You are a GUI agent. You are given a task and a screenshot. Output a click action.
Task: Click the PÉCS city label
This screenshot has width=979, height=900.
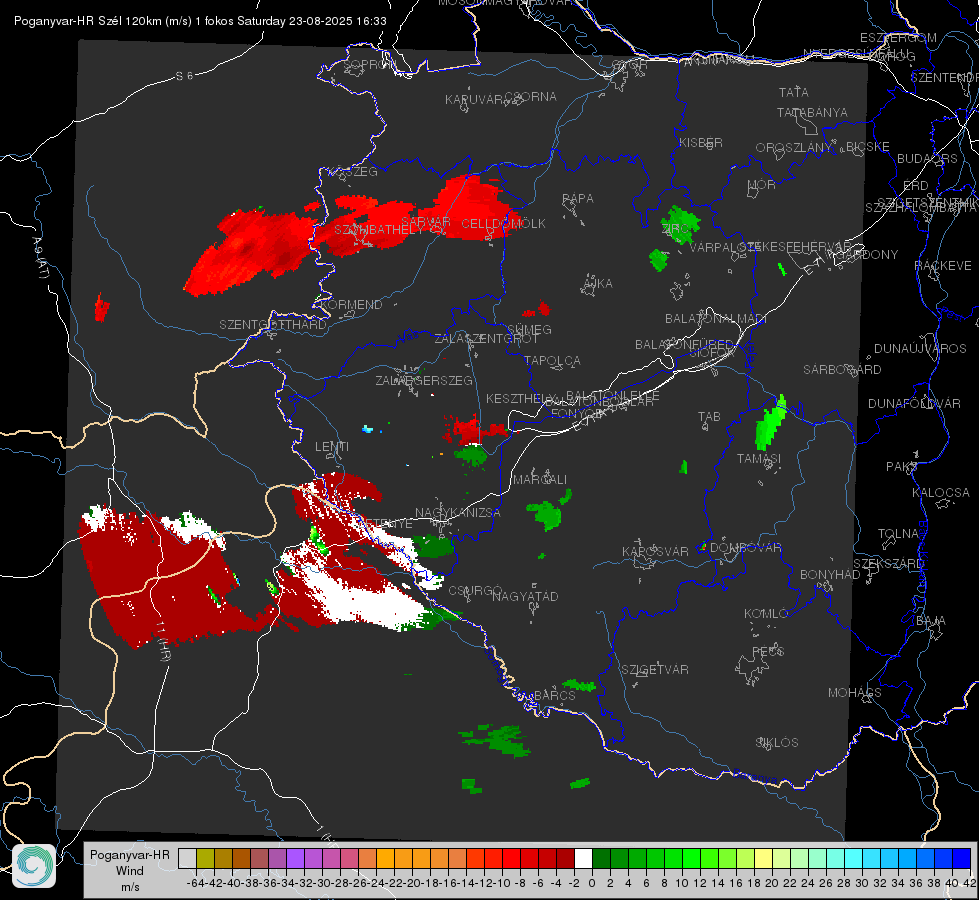click(x=768, y=651)
